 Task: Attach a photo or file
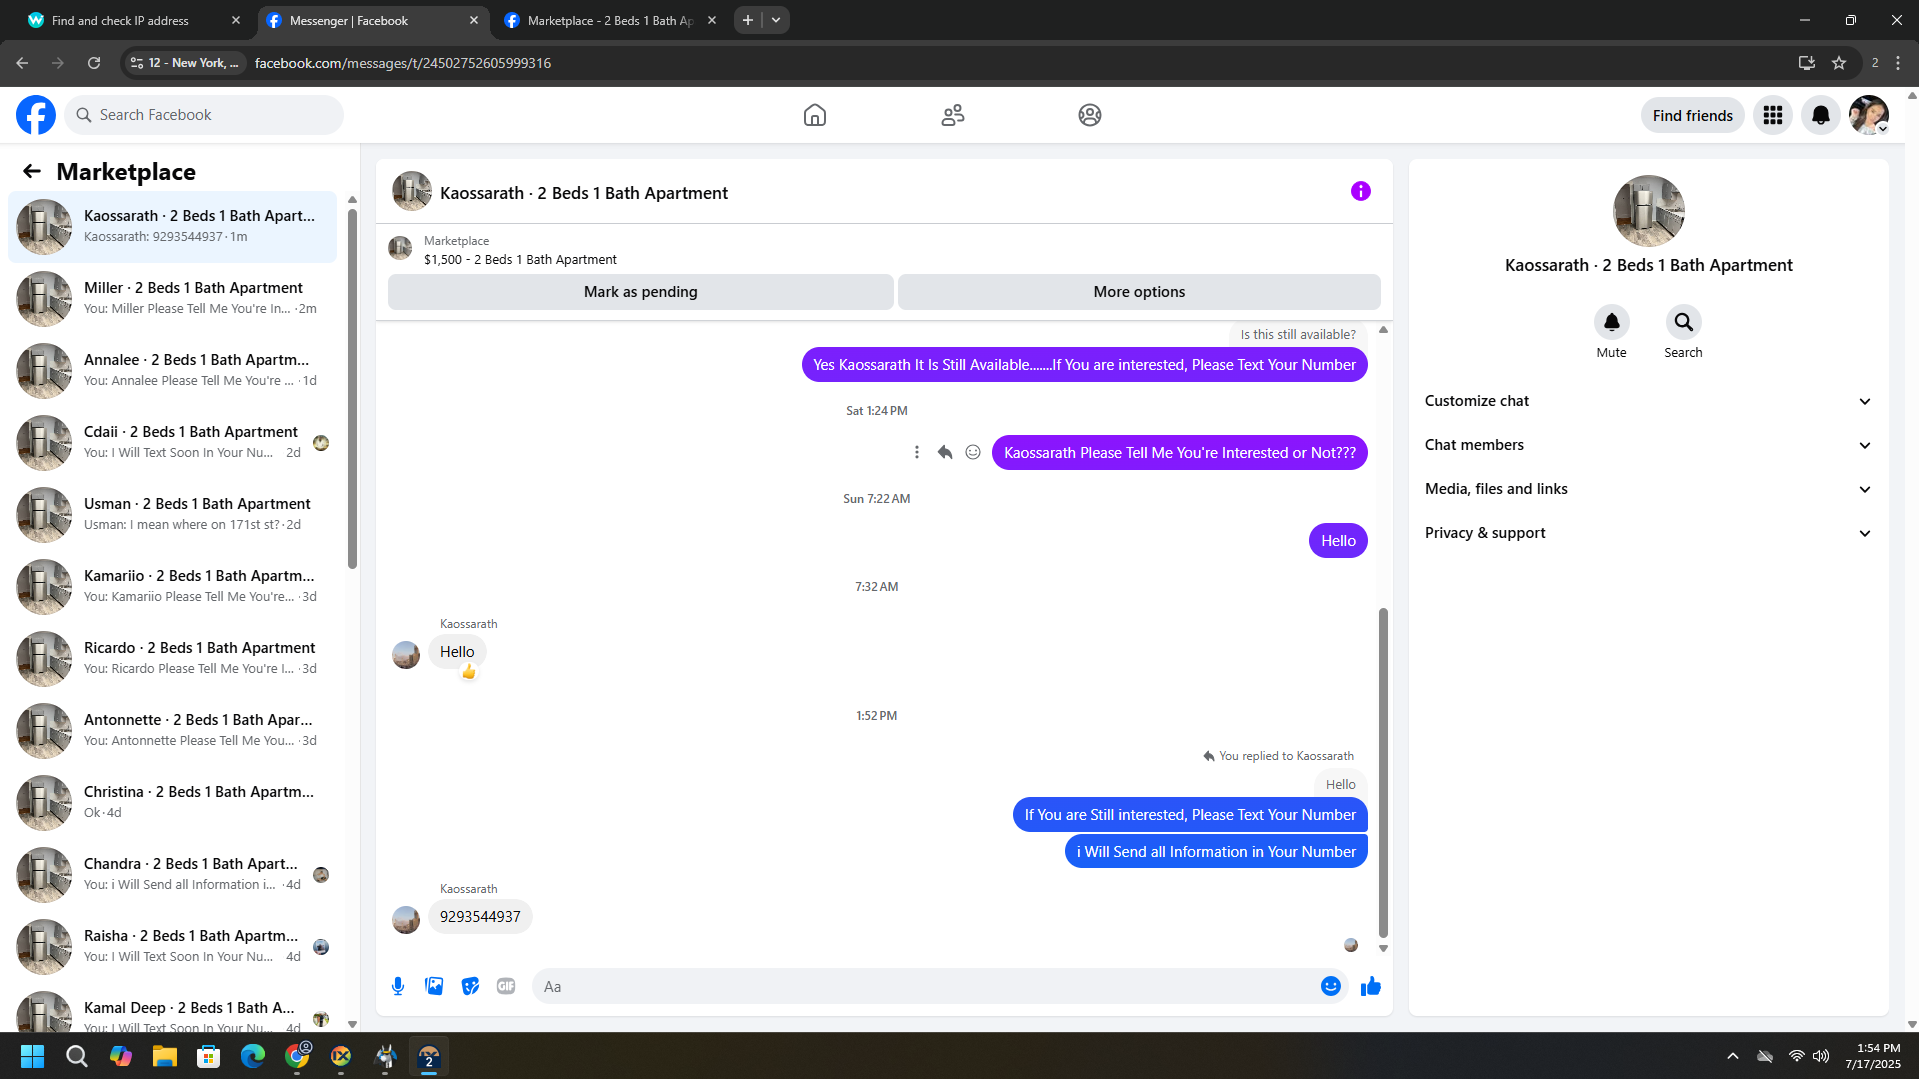click(434, 986)
